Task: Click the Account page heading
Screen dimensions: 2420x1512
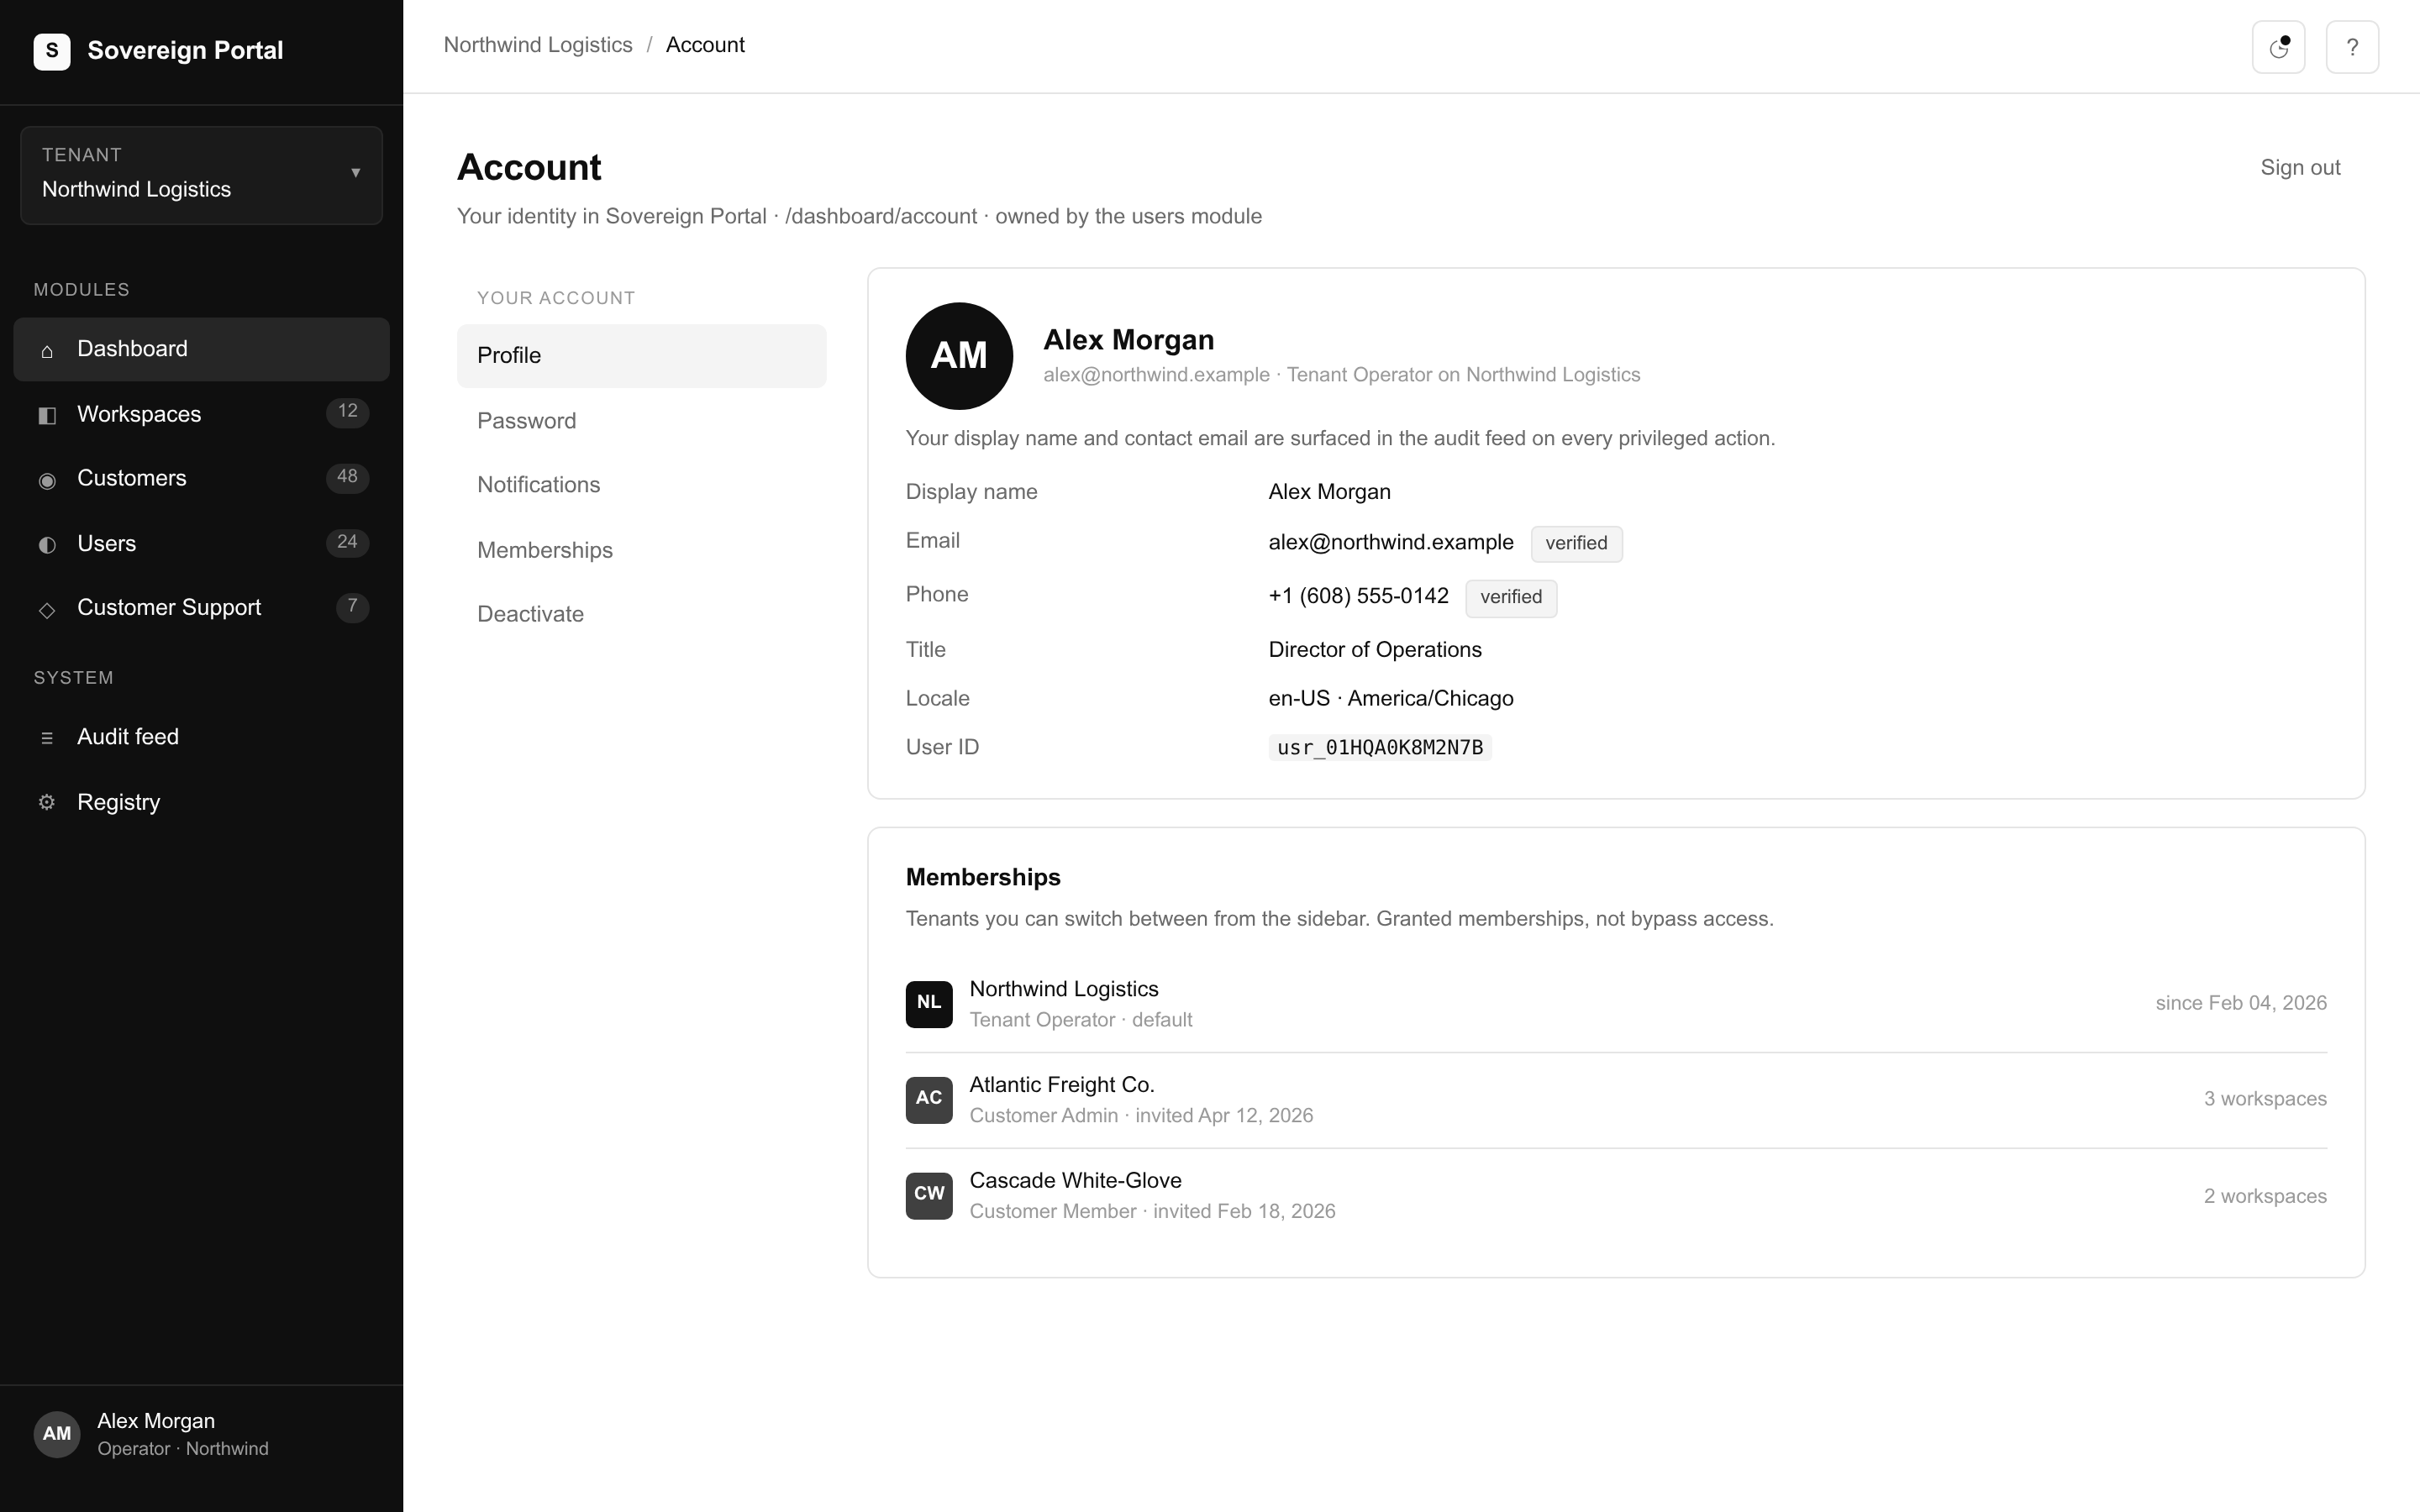Action: pos(529,167)
